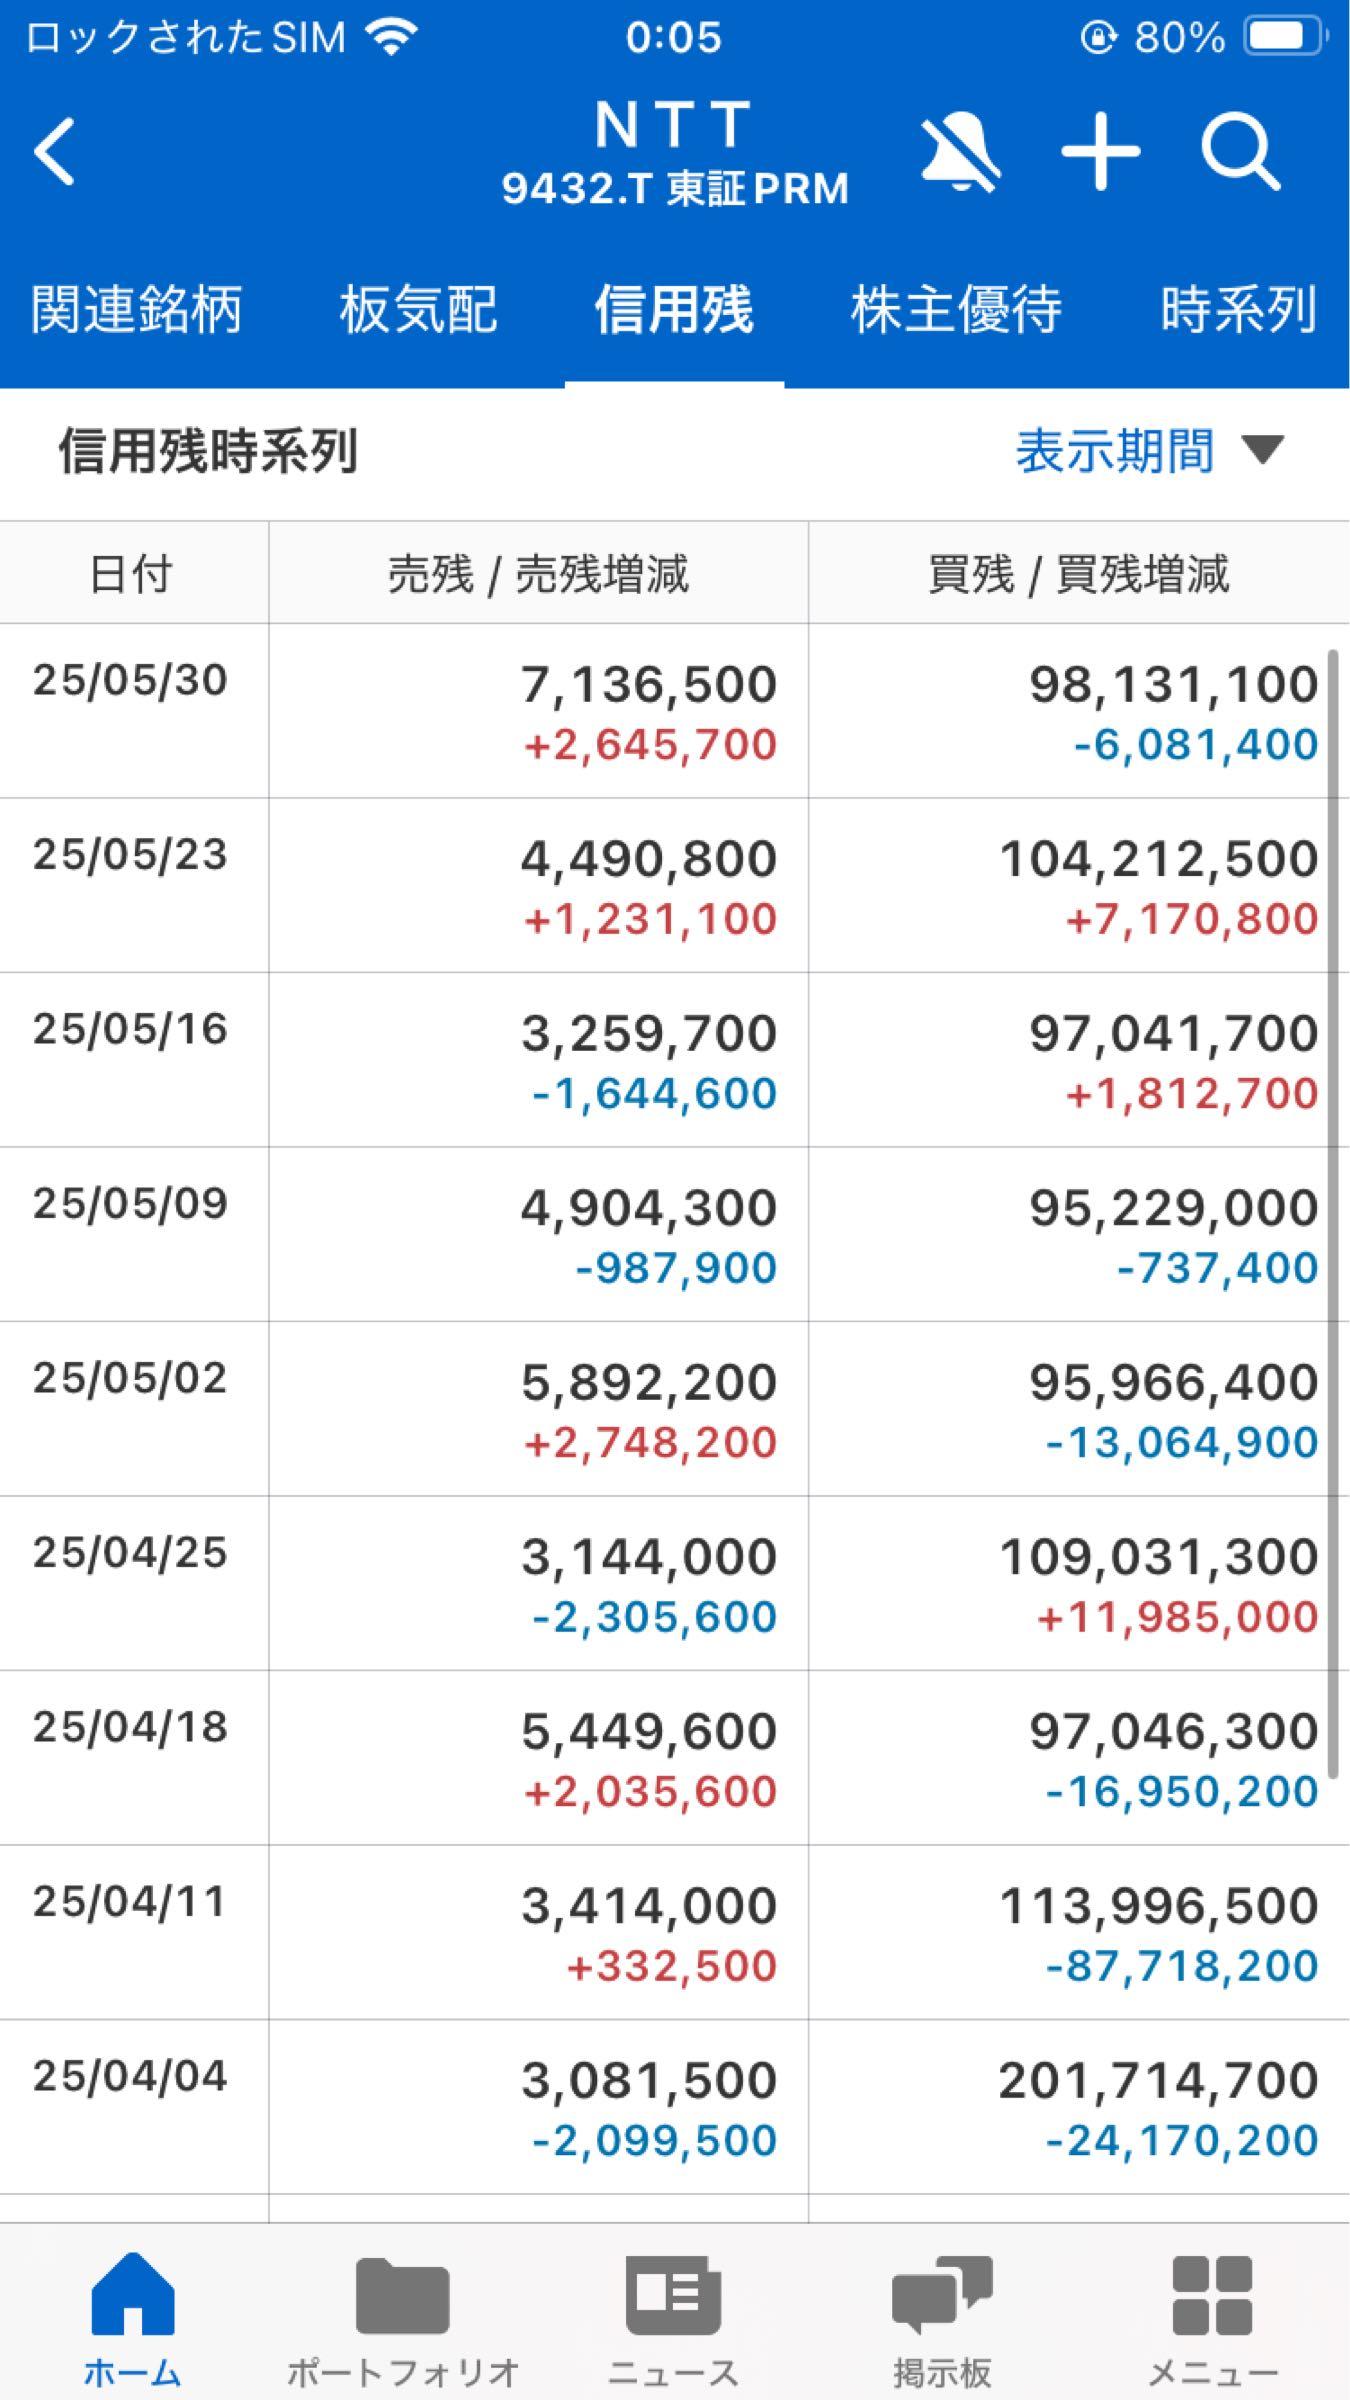
Task: Tap the 売残 / 売残増減 column header
Action: click(538, 575)
